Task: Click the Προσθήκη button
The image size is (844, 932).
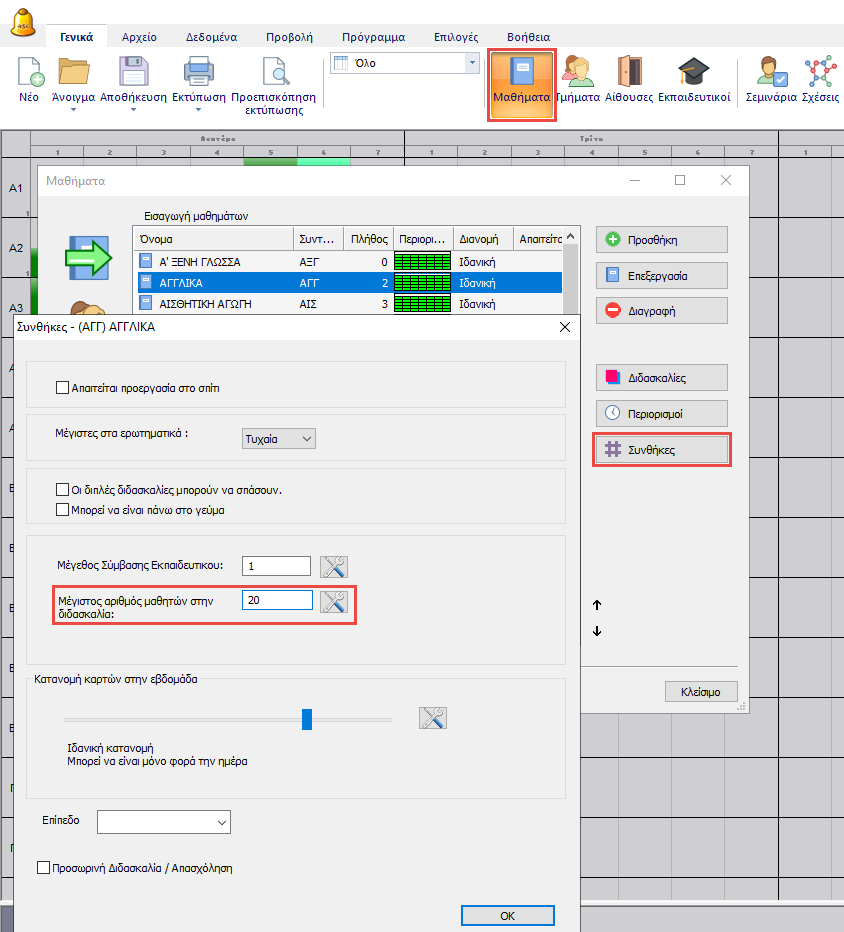Action: (661, 240)
